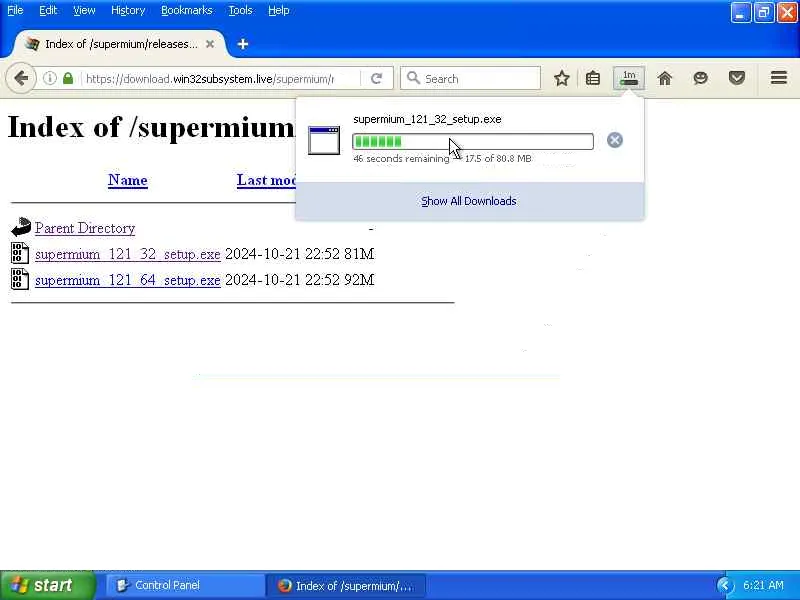Open the Hello chat smiley icon
Image resolution: width=800 pixels, height=600 pixels.
pos(701,78)
